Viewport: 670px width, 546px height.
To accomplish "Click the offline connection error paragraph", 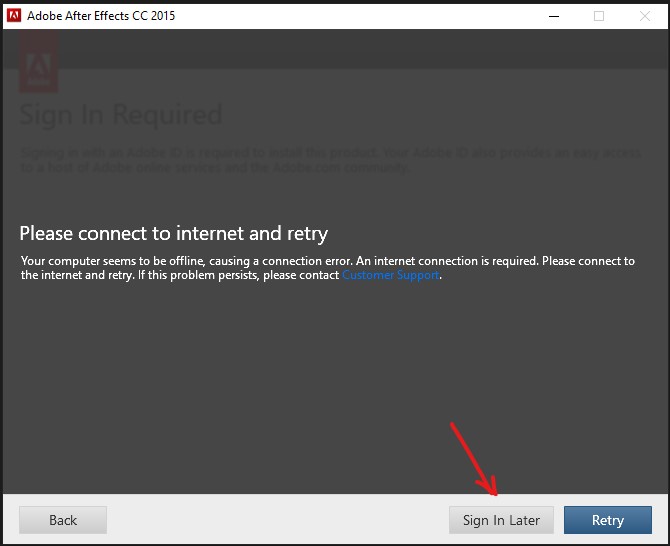I will (x=327, y=261).
